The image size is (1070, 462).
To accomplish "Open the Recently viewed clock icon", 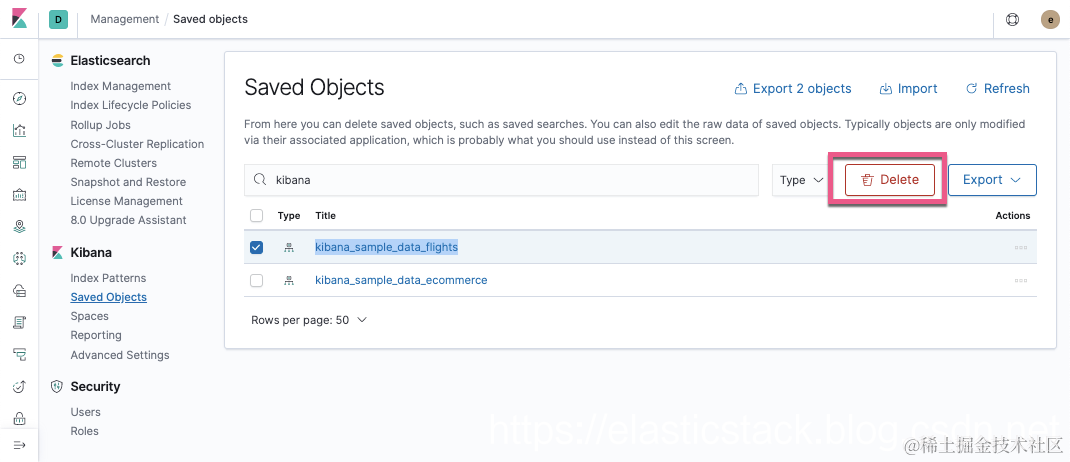I will (x=19, y=59).
